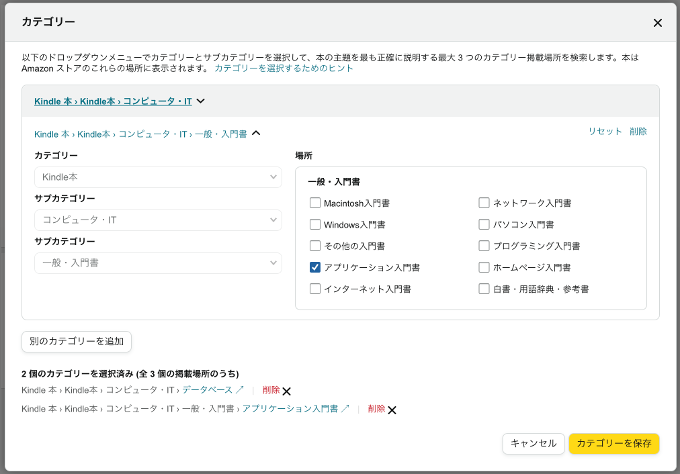Check the Macintosh入門書 checkbox
This screenshot has height=474, width=680.
click(316, 203)
